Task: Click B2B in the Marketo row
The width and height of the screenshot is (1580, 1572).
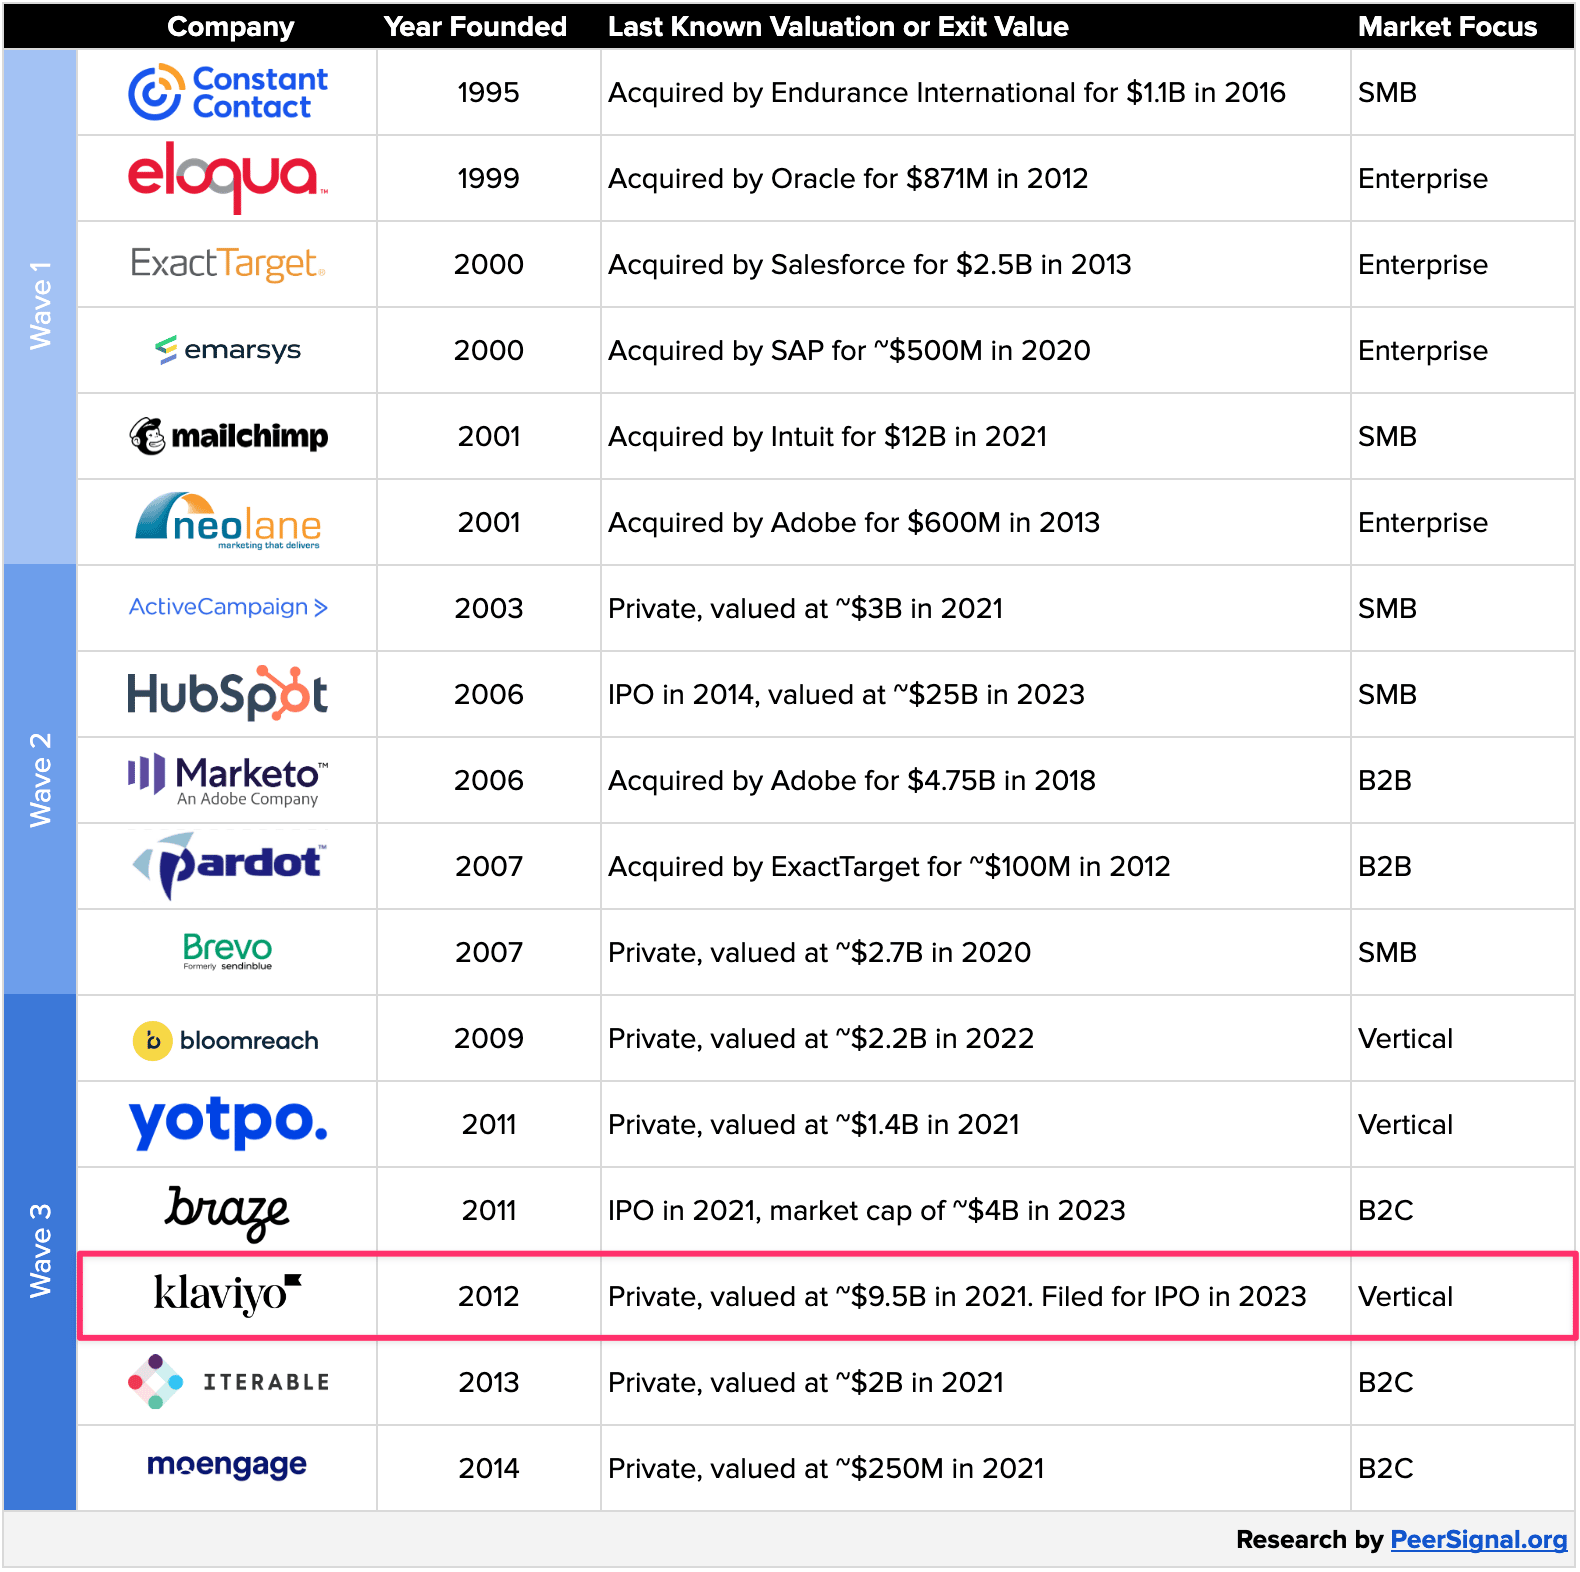Action: 1385,781
